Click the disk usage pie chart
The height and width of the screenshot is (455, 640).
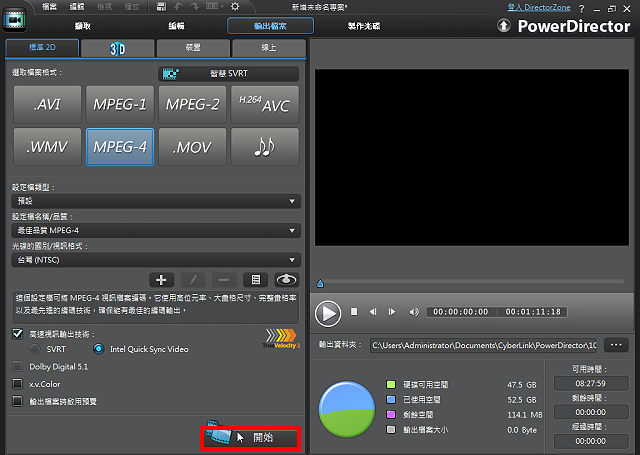pyautogui.click(x=347, y=409)
